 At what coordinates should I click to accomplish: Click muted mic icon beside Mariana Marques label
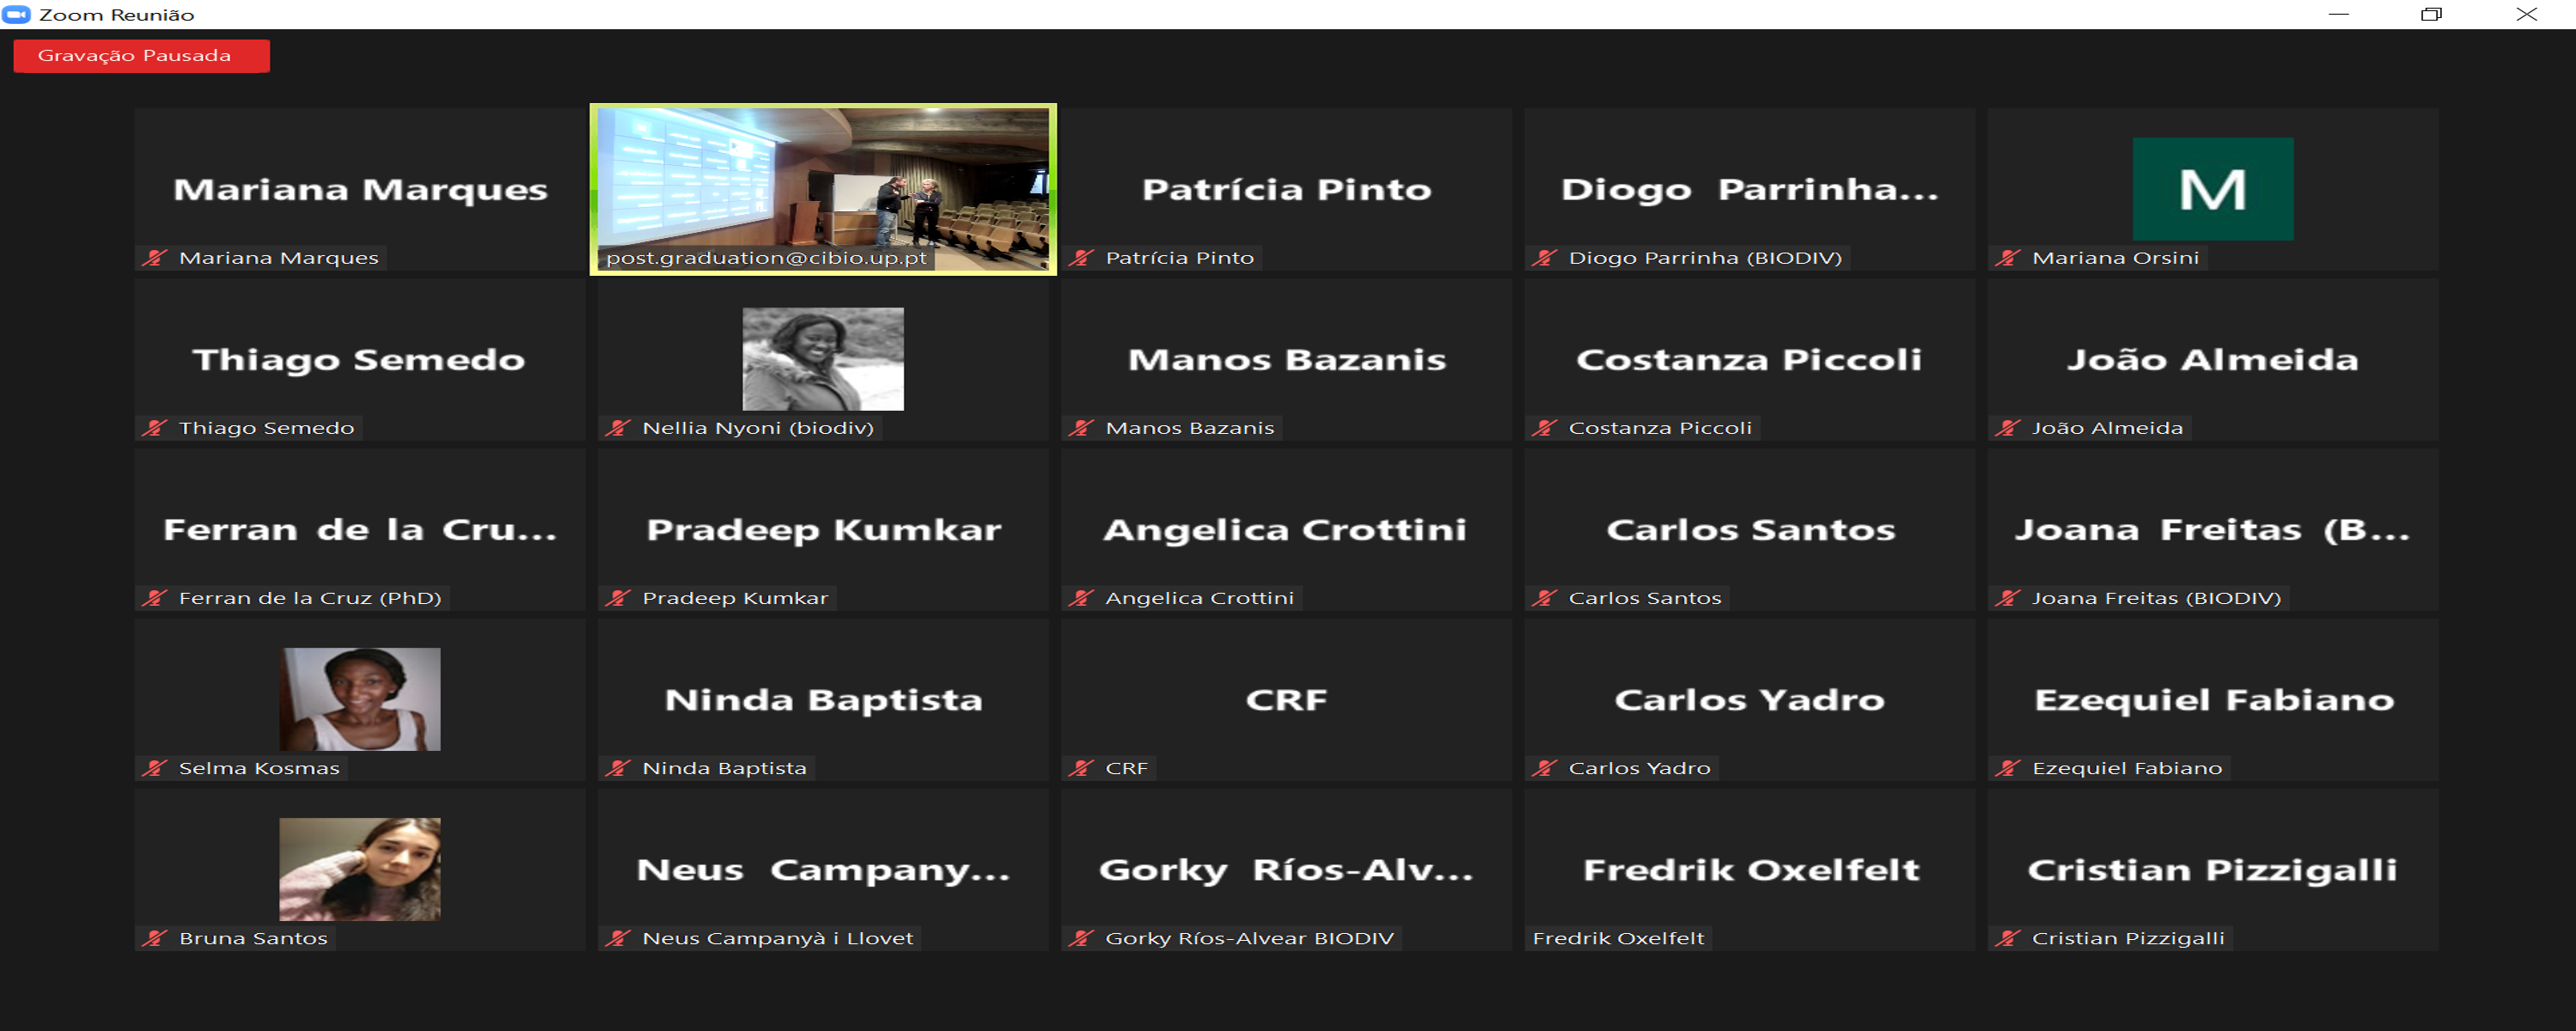(154, 258)
